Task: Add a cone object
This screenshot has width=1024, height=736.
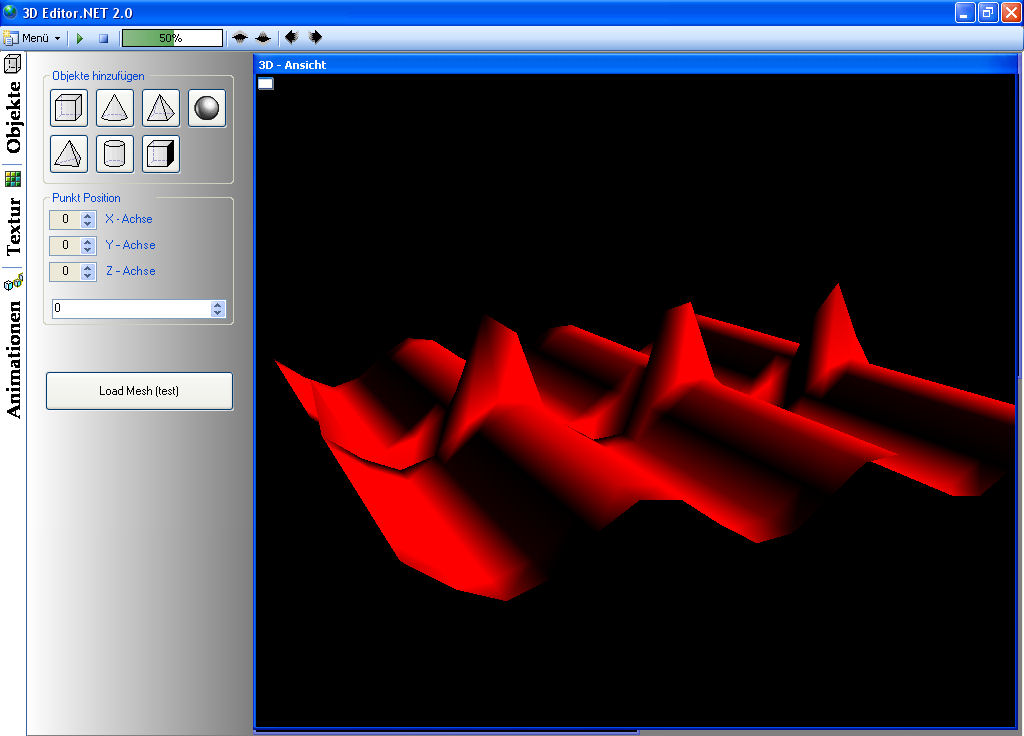Action: click(x=115, y=108)
